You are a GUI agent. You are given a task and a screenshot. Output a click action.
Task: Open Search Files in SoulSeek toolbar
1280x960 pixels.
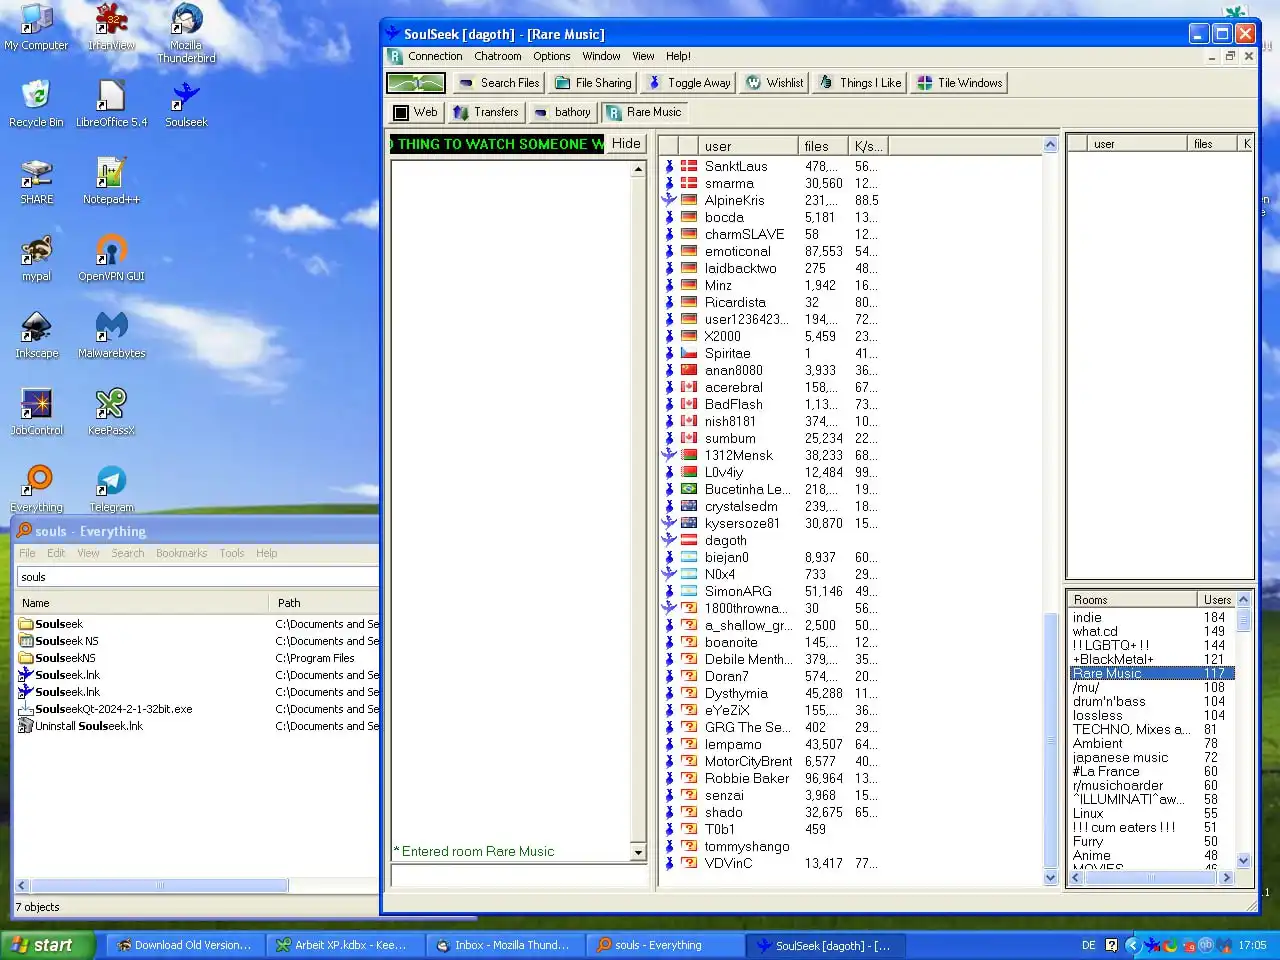coord(498,83)
